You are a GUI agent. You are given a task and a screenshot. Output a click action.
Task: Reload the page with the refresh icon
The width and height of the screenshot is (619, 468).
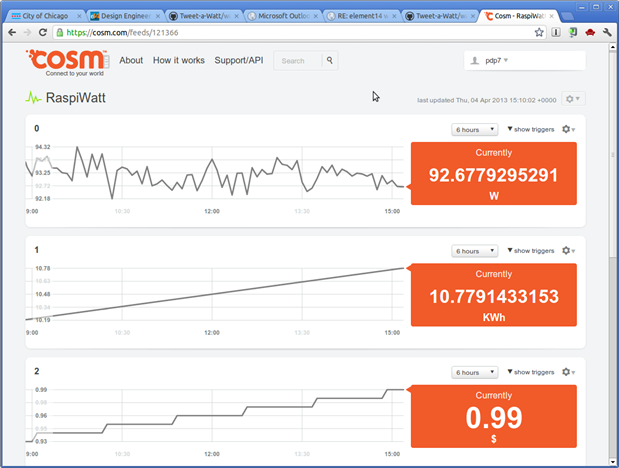43,32
